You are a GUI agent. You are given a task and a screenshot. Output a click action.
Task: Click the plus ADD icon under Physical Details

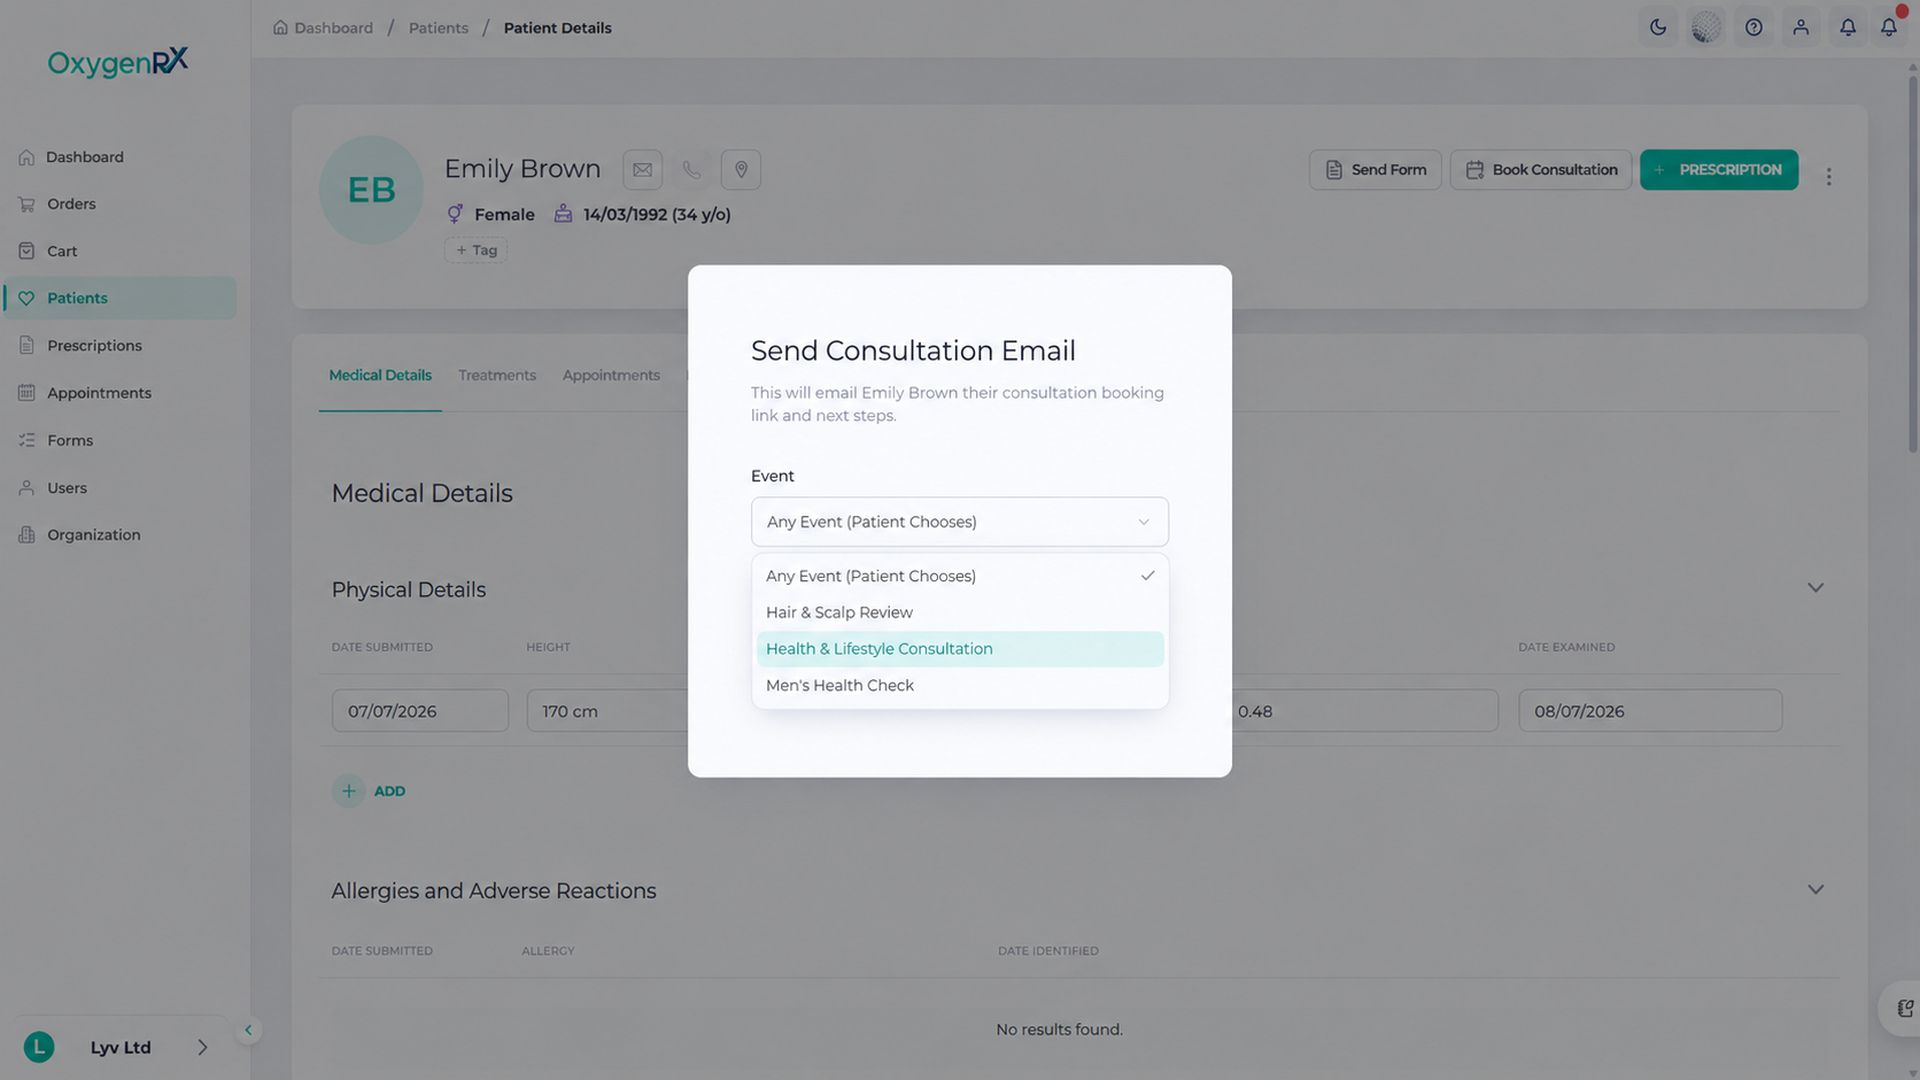[x=348, y=791]
